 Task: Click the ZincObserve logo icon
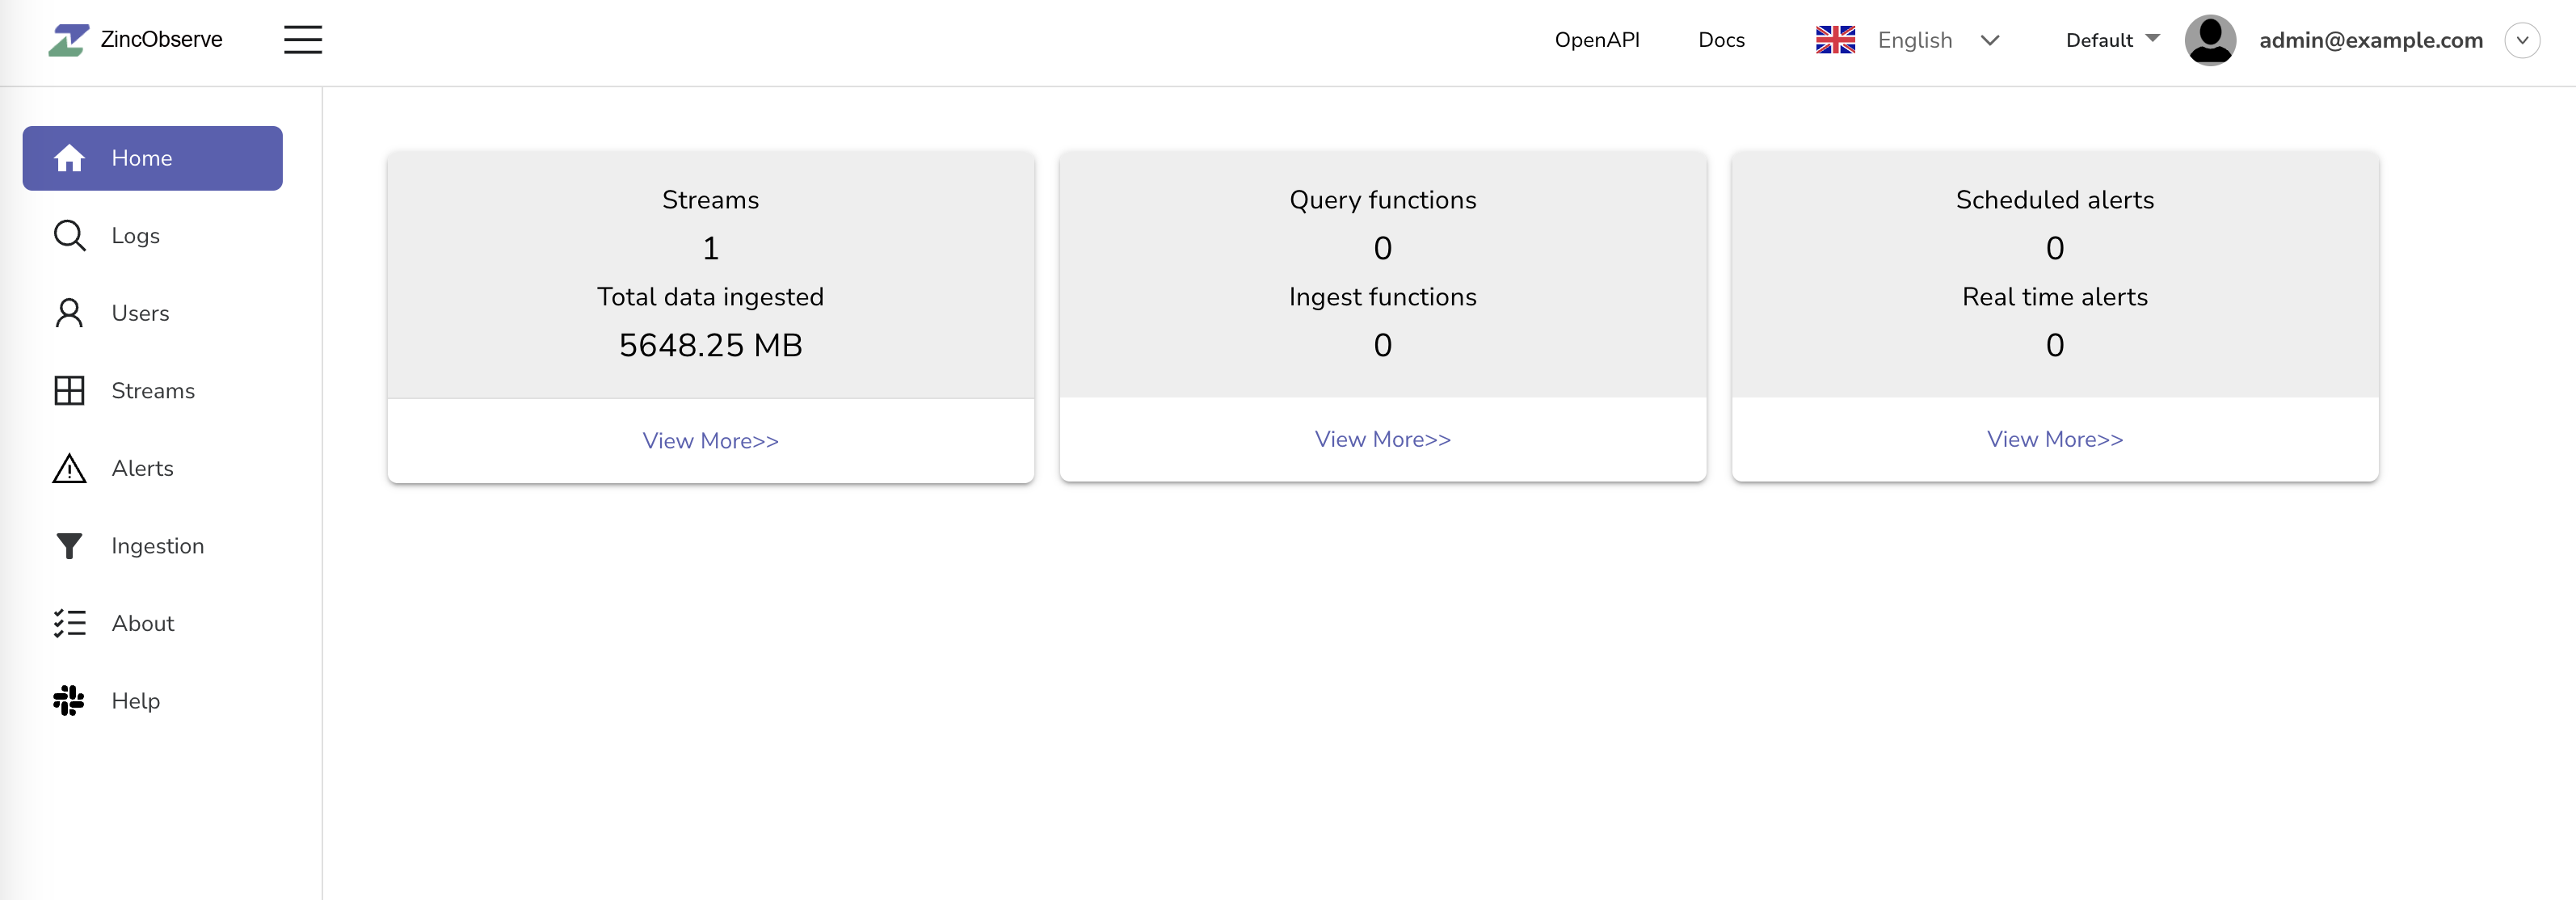click(x=68, y=40)
